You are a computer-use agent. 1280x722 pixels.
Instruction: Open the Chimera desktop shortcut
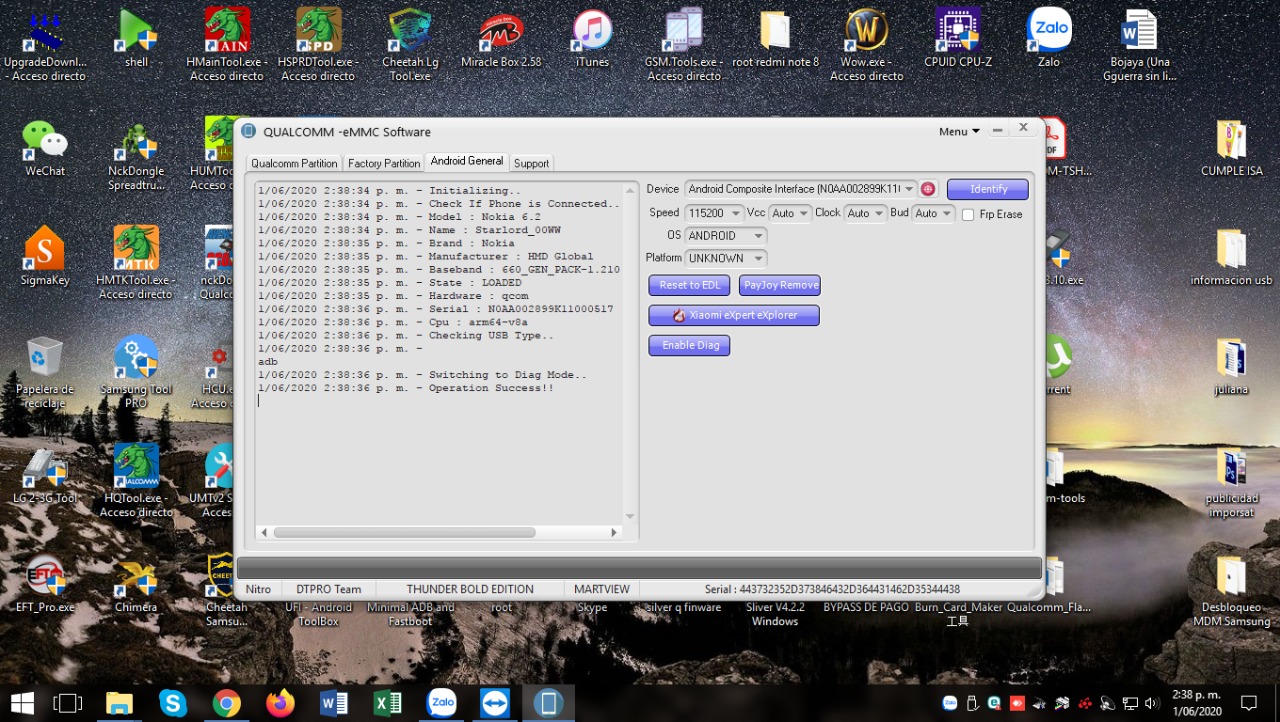coord(136,585)
